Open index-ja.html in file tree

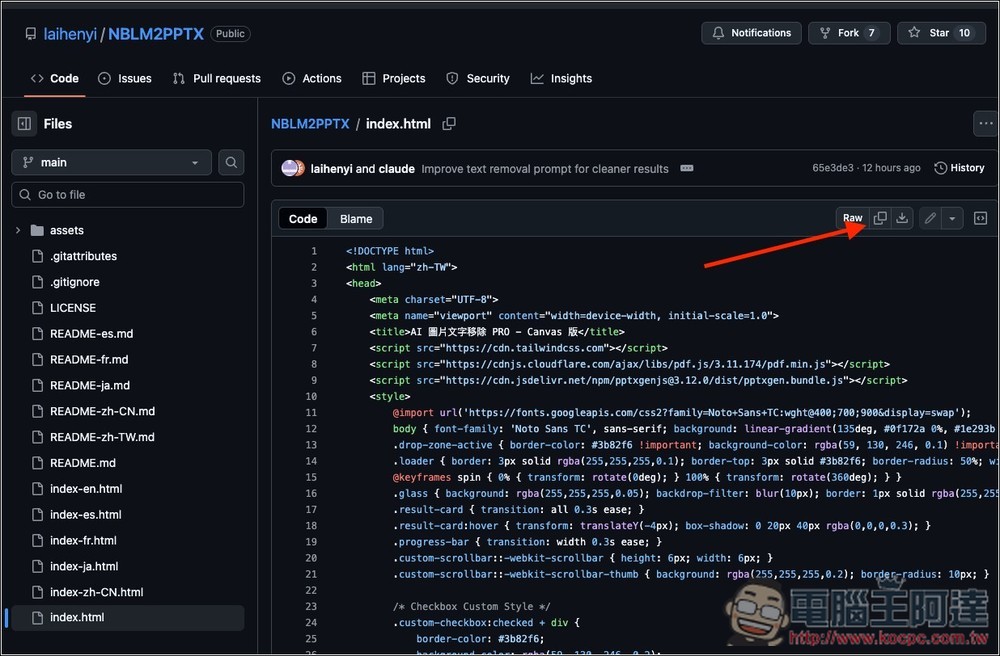[84, 566]
